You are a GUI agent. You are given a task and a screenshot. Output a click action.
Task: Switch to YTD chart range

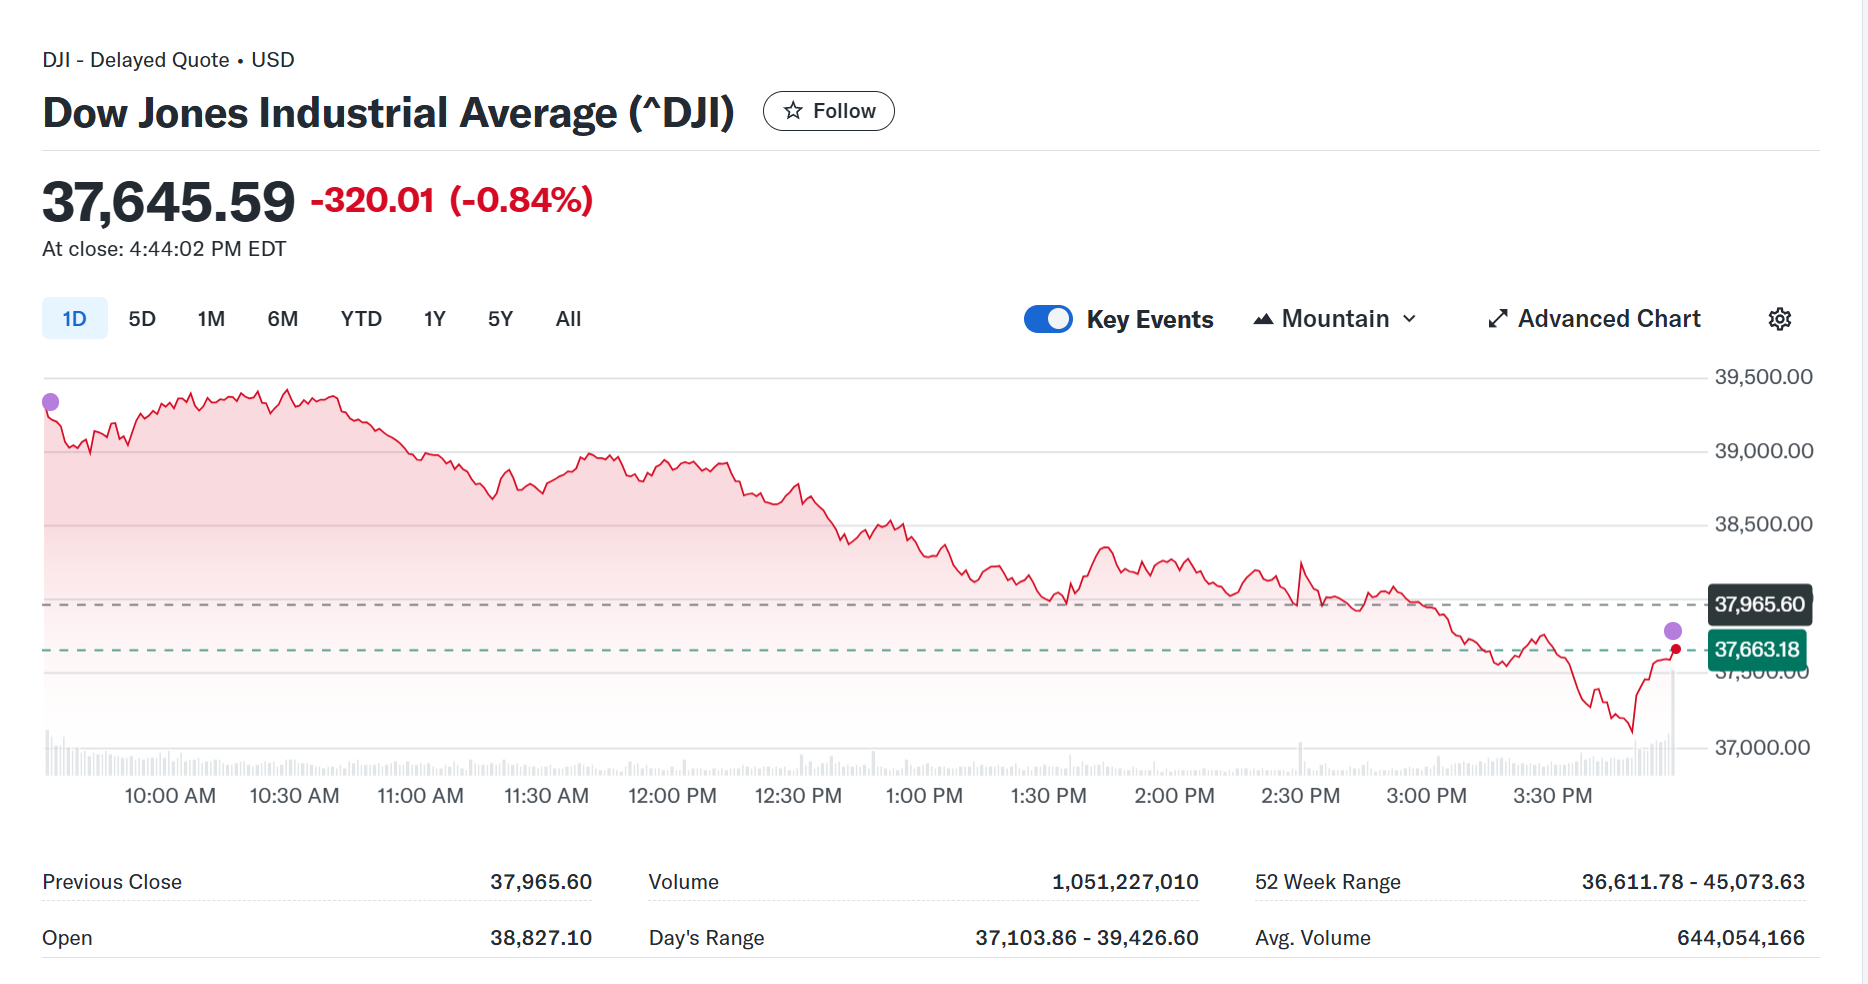pyautogui.click(x=361, y=319)
